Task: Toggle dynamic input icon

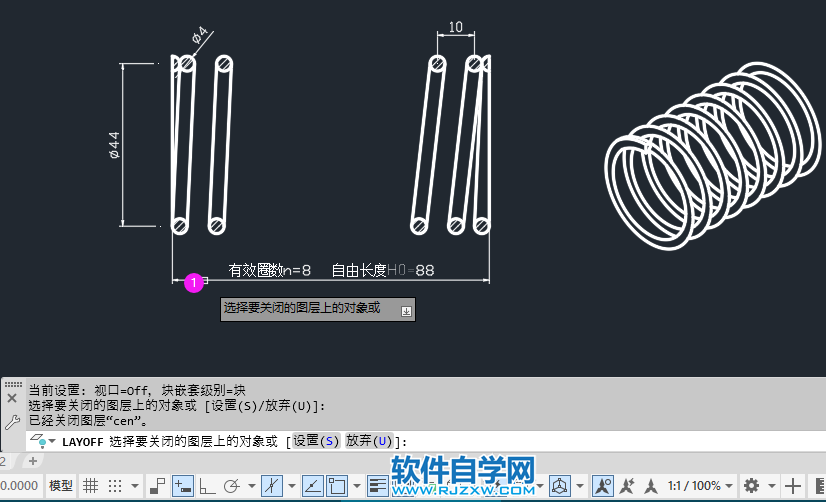Action: 182,485
